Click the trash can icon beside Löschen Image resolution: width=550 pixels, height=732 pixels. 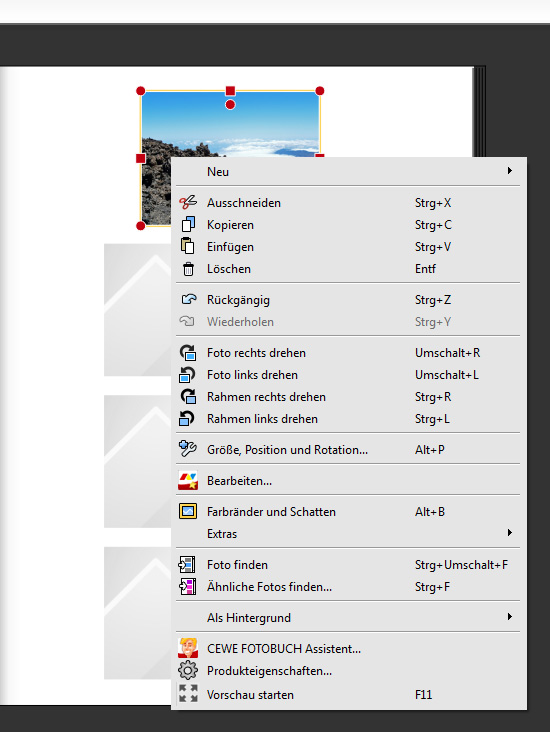coord(188,269)
